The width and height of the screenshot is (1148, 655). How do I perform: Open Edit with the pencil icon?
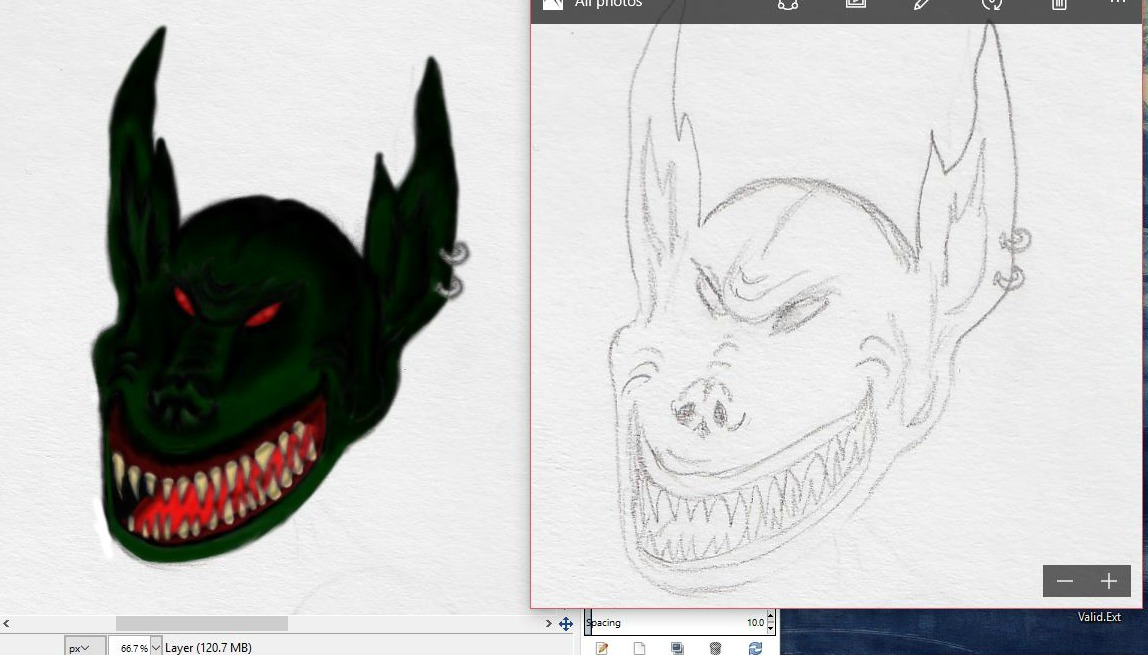coord(922,4)
